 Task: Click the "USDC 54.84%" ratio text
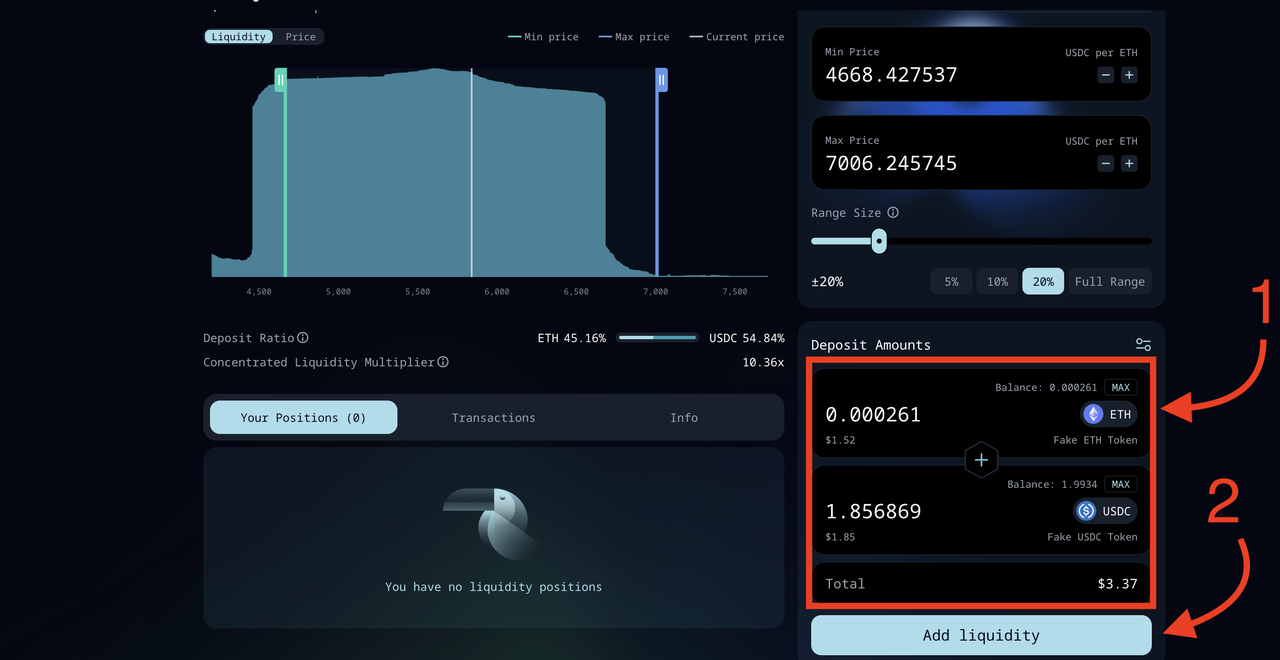tap(747, 338)
